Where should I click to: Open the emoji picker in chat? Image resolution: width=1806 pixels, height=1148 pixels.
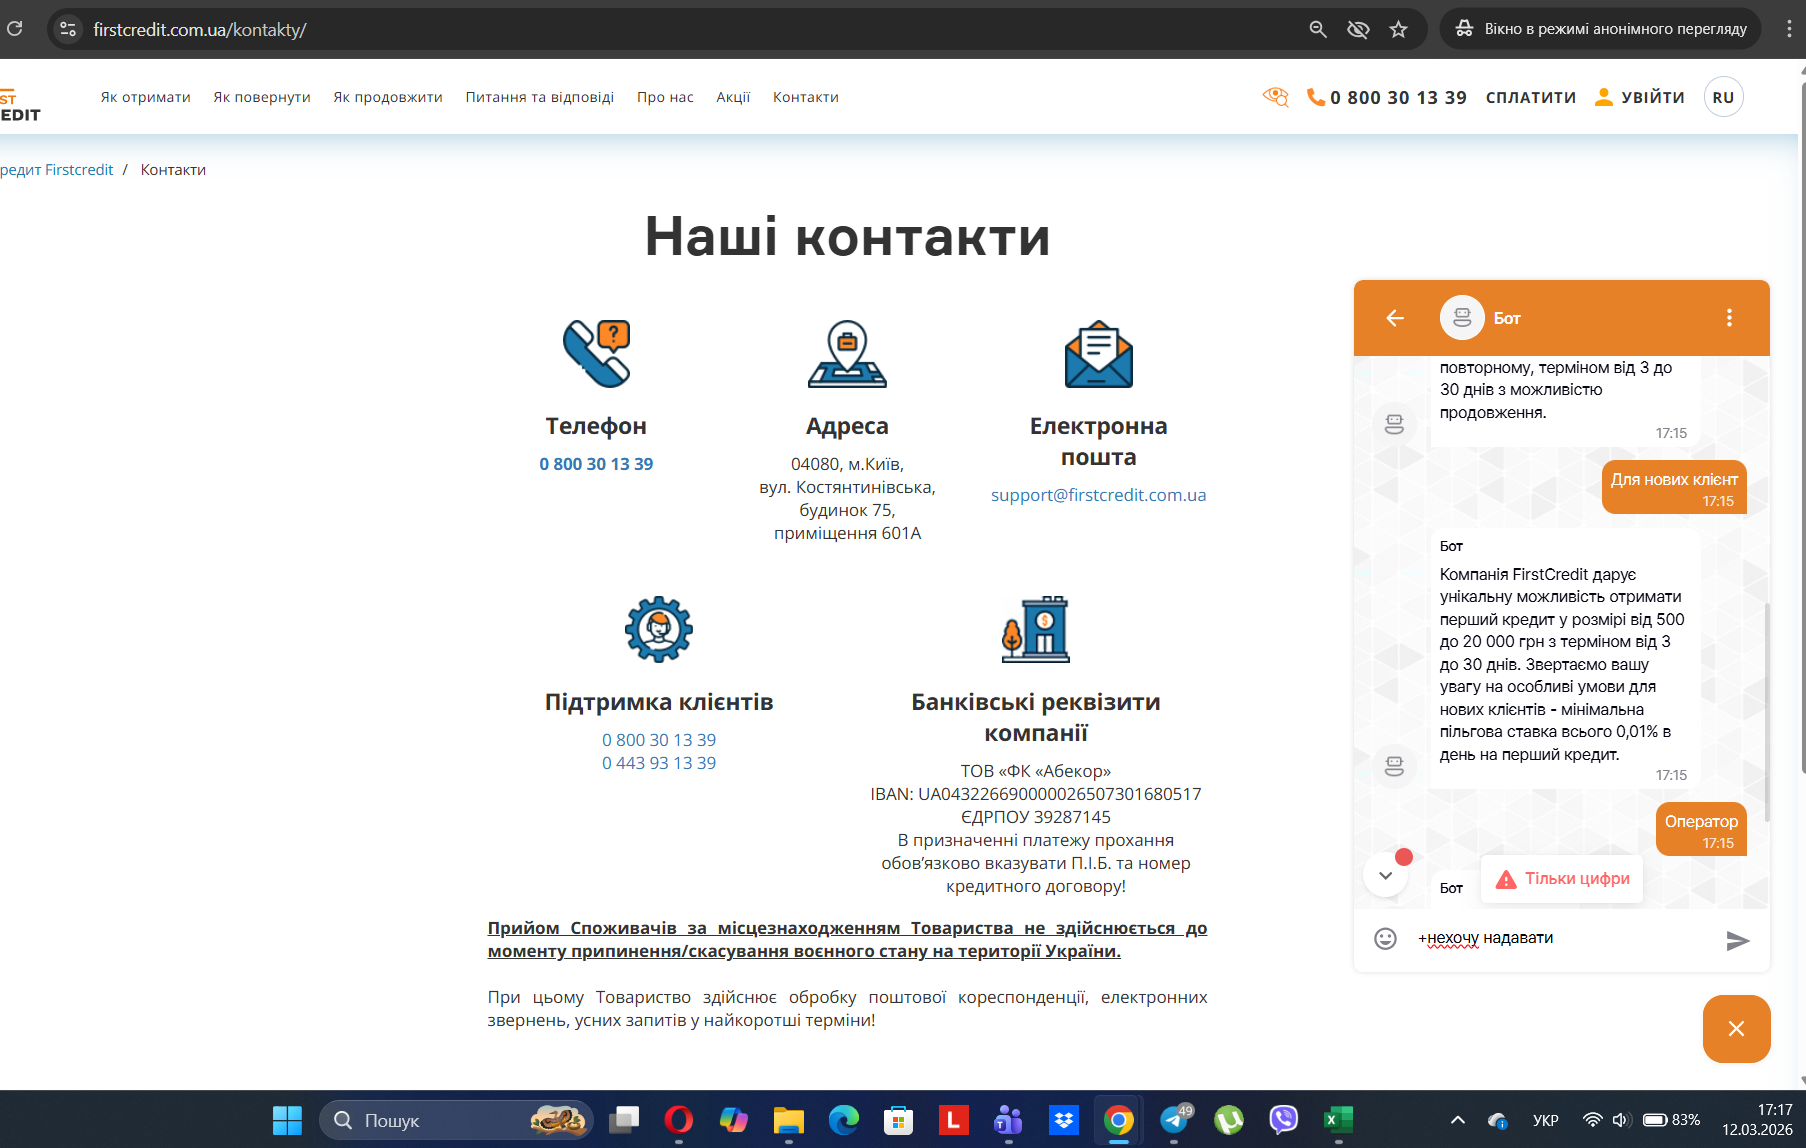(x=1385, y=938)
